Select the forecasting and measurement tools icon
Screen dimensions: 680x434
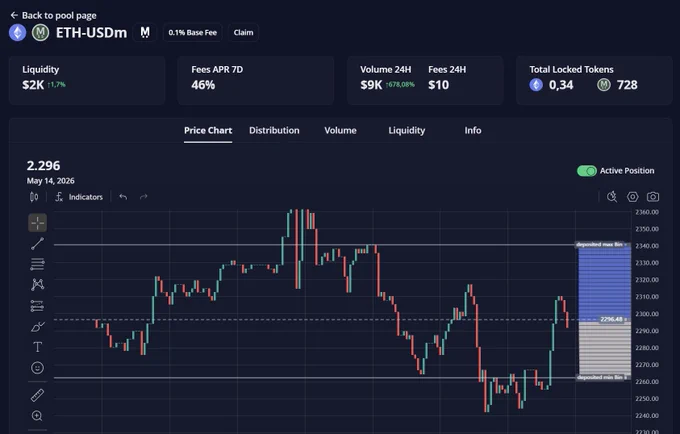pyautogui.click(x=38, y=306)
